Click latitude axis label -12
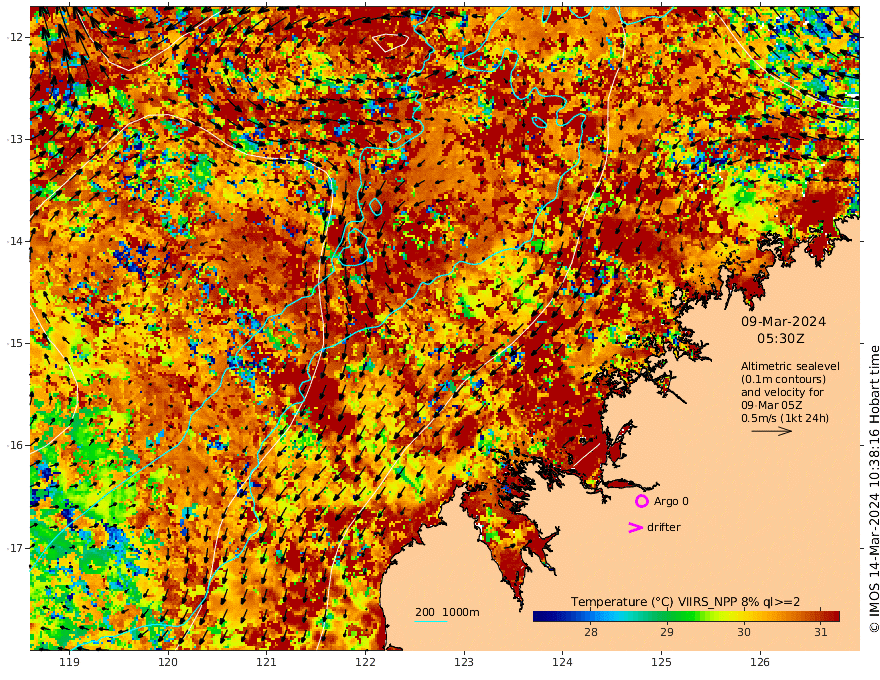The width and height of the screenshot is (880, 680). click(15, 37)
